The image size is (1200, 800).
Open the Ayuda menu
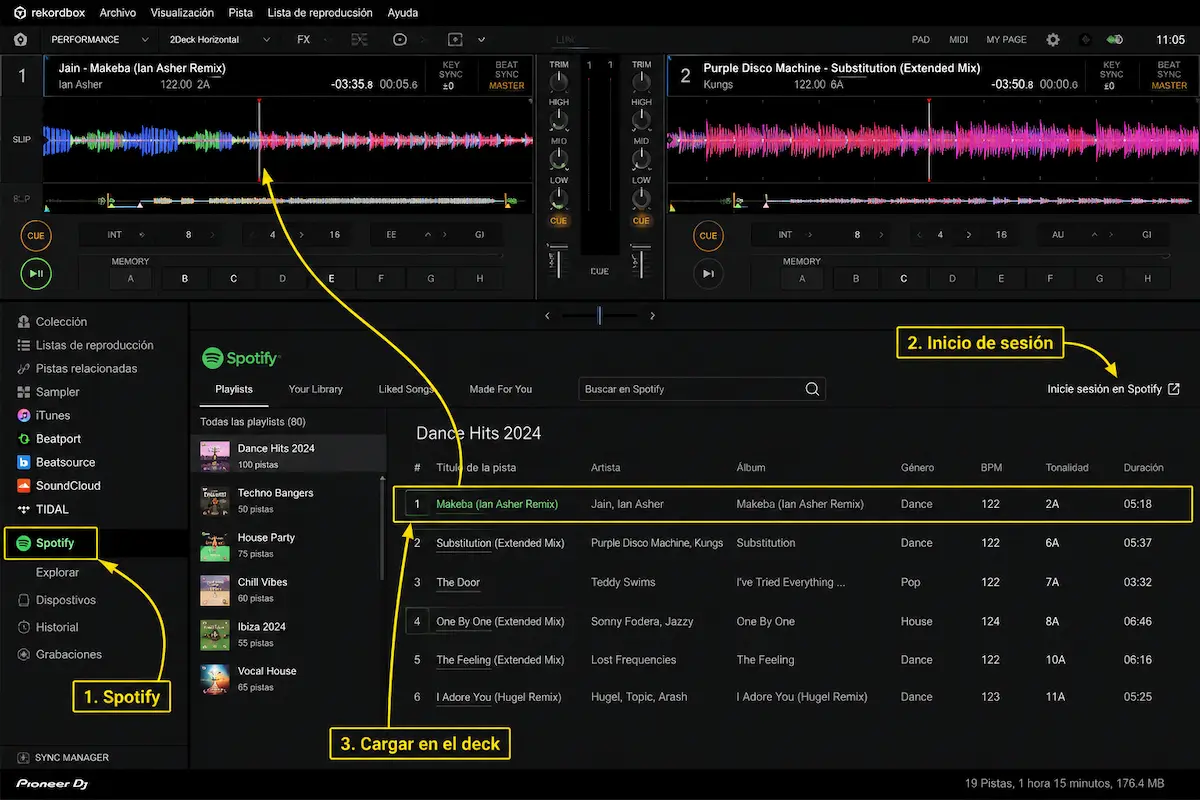coord(402,13)
